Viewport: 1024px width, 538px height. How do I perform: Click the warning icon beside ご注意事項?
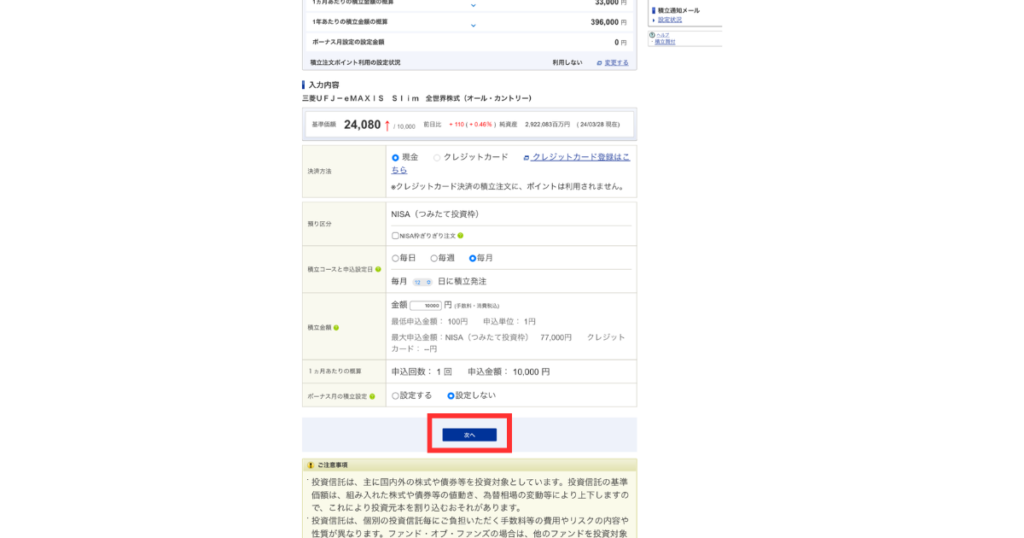click(x=310, y=466)
